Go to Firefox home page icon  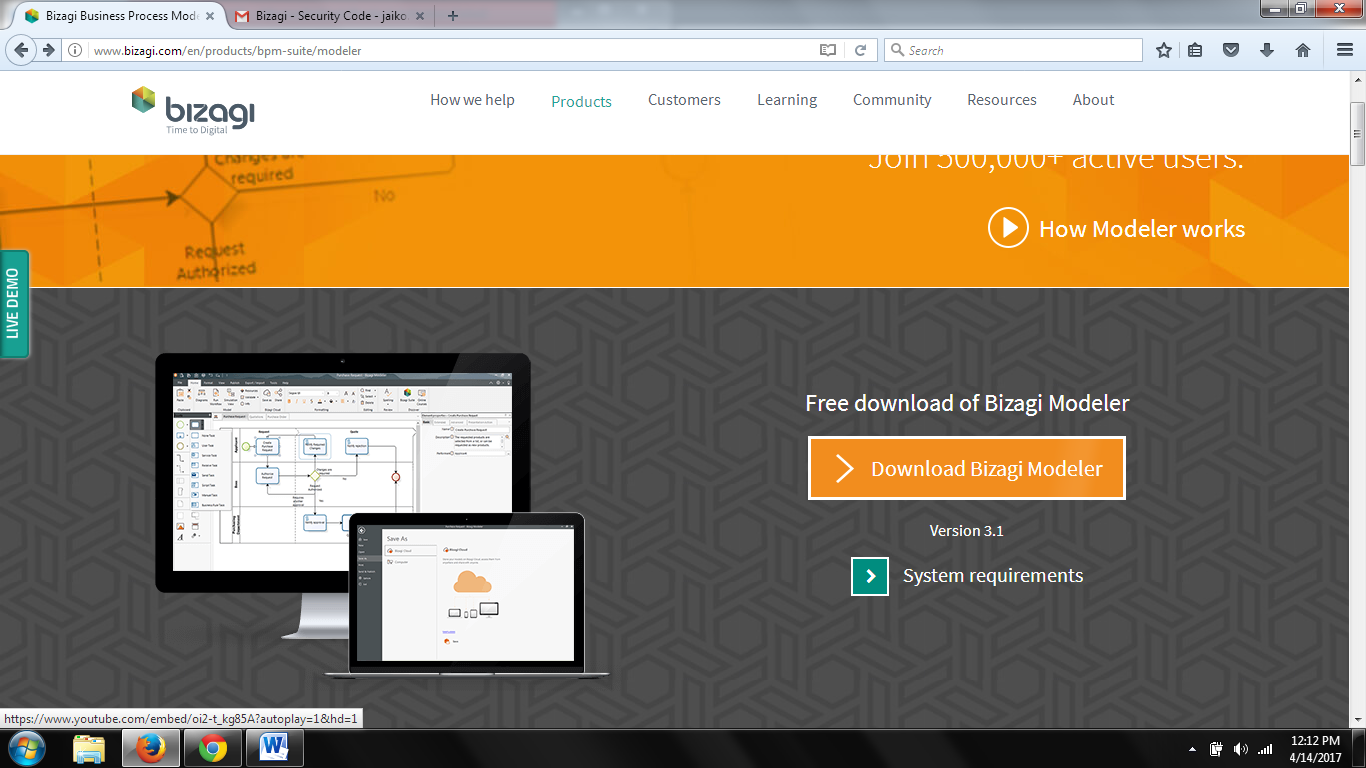click(x=1303, y=50)
